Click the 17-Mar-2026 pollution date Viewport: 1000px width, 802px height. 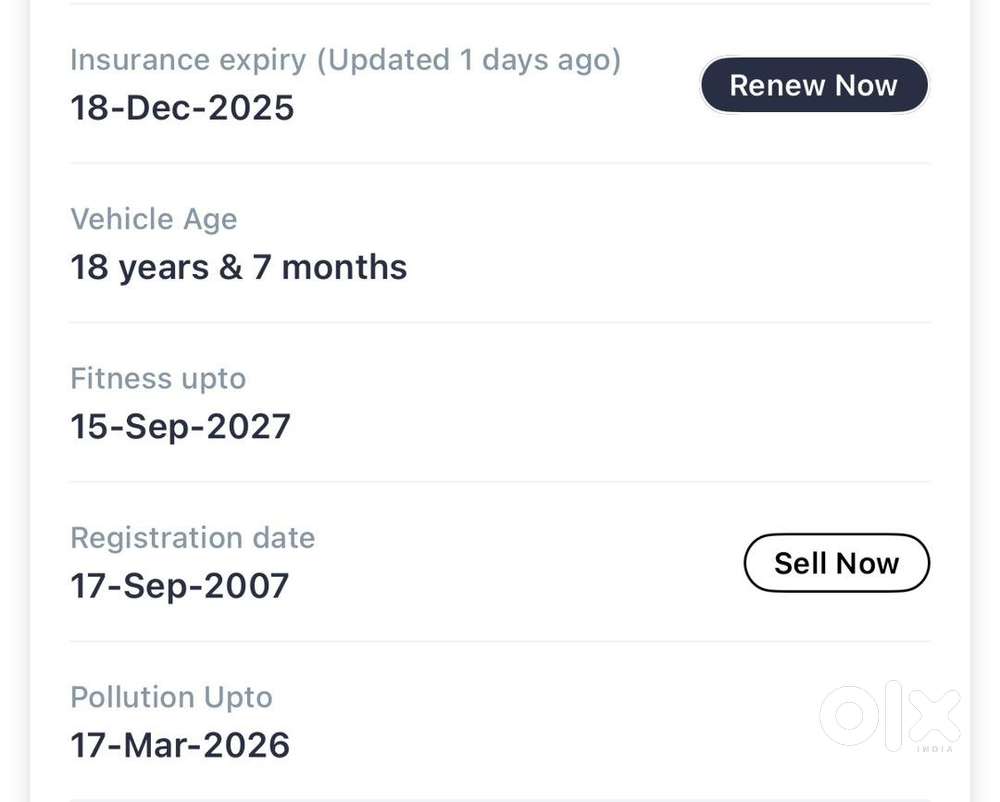pos(180,745)
